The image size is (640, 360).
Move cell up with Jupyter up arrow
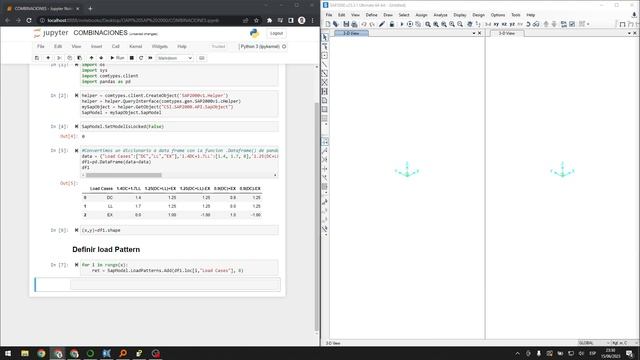click(91, 58)
